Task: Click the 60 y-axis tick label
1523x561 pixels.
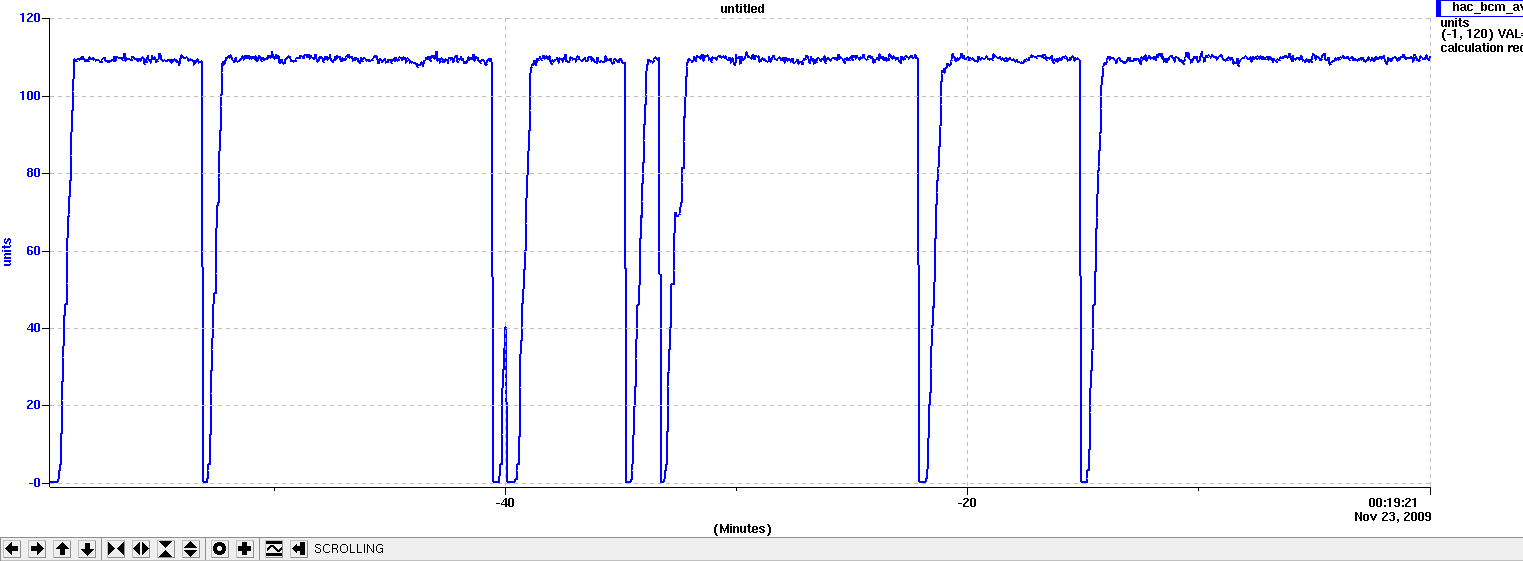Action: 34,251
